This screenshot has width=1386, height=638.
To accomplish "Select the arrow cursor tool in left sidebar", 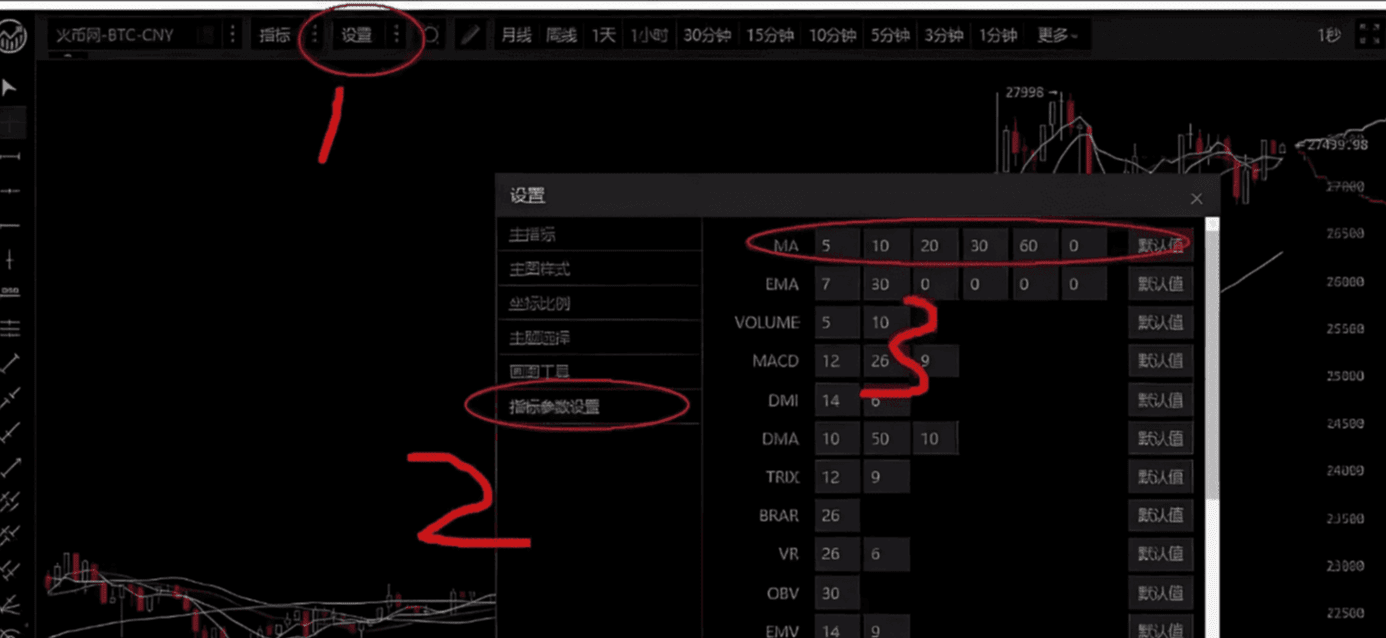I will [x=10, y=88].
